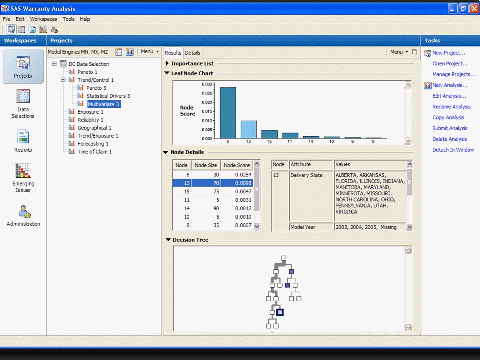Open the Menu dropdown in the results pane
This screenshot has width=480, height=360.
pos(399,52)
